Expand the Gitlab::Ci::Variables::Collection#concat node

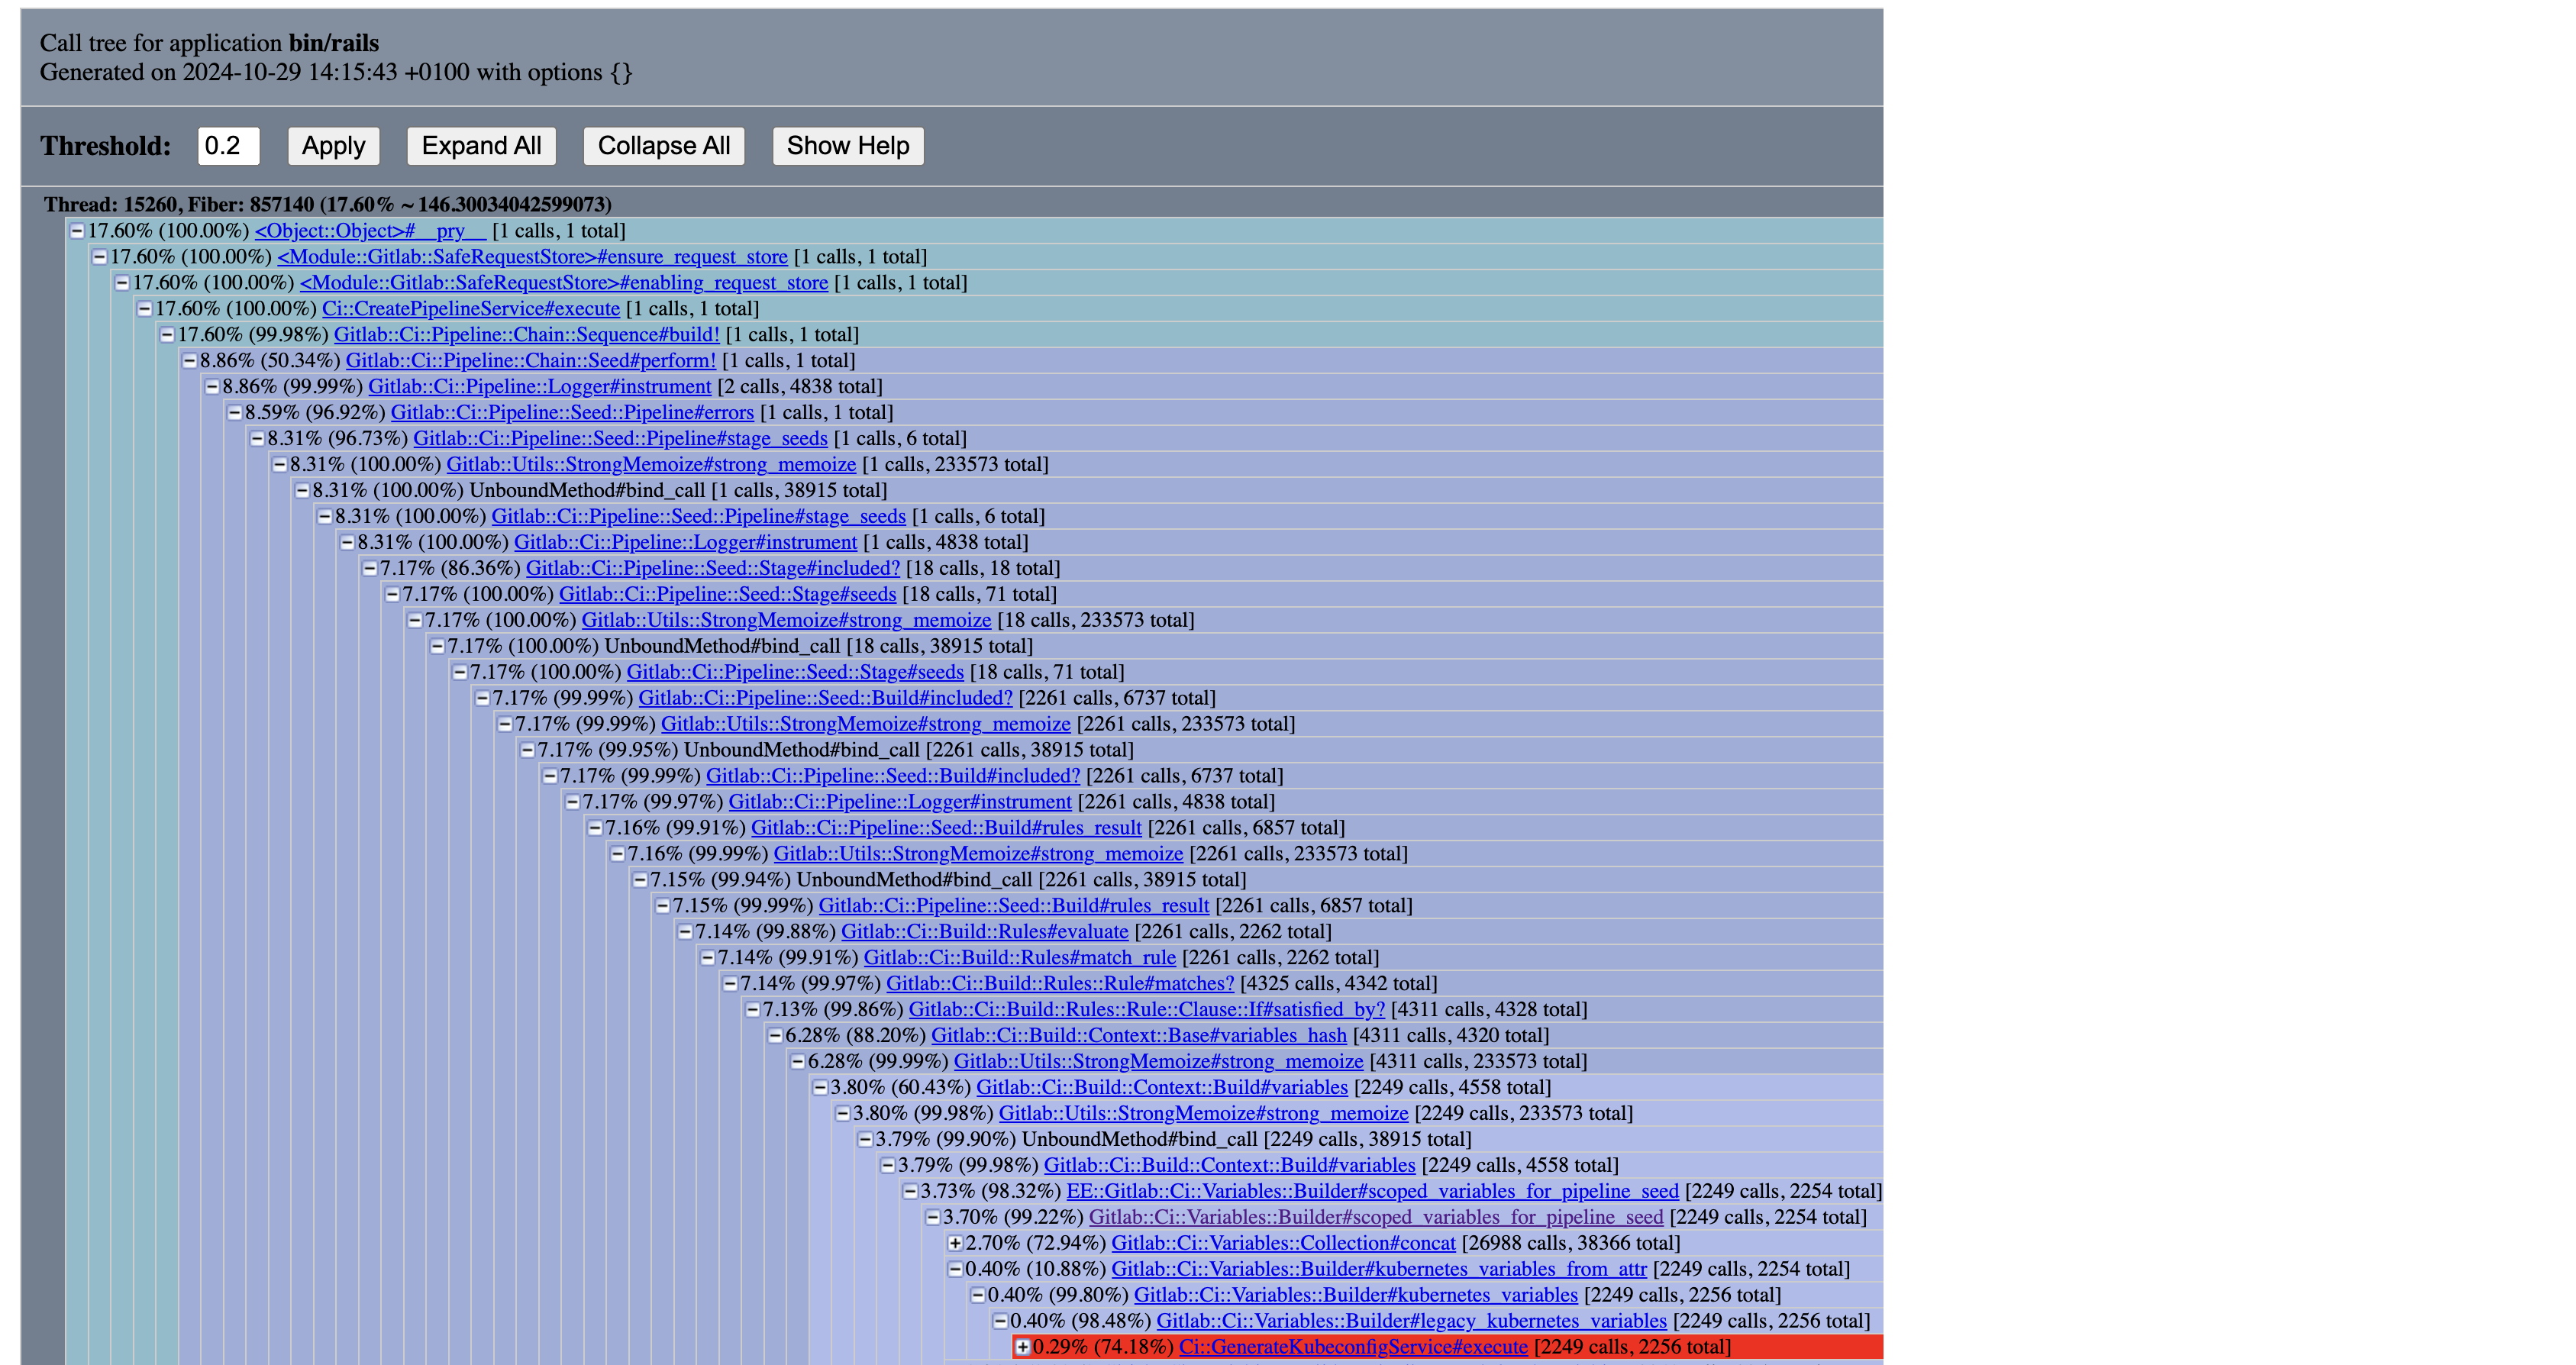pos(954,1243)
